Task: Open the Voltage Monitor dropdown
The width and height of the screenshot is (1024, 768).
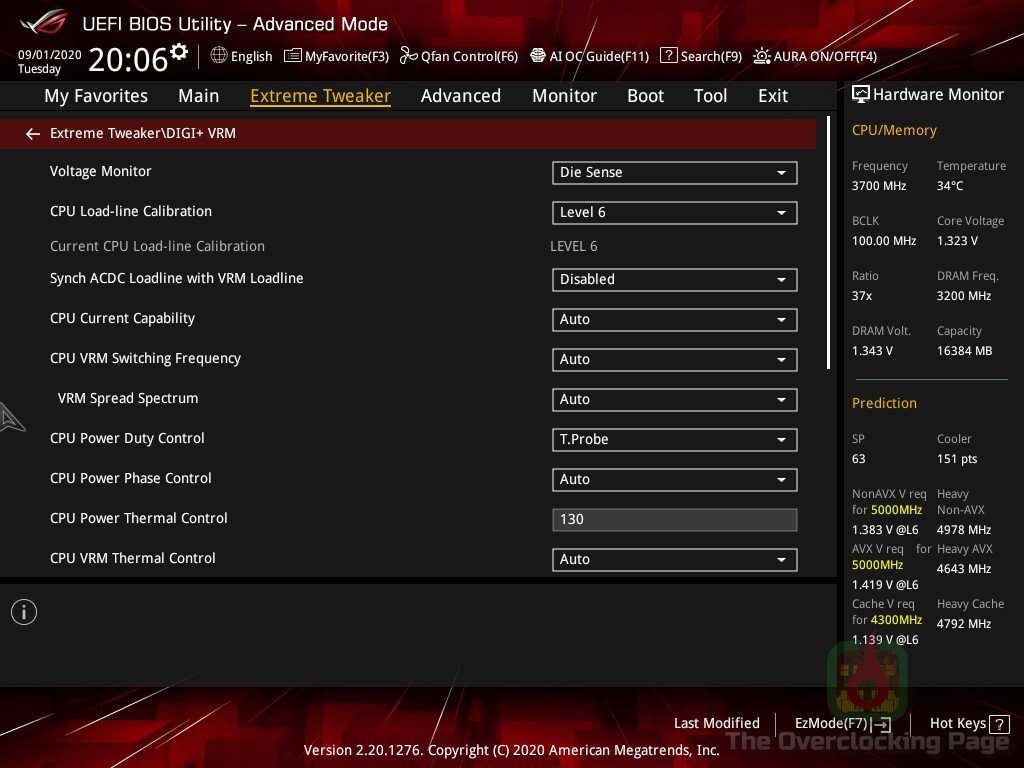Action: point(674,172)
